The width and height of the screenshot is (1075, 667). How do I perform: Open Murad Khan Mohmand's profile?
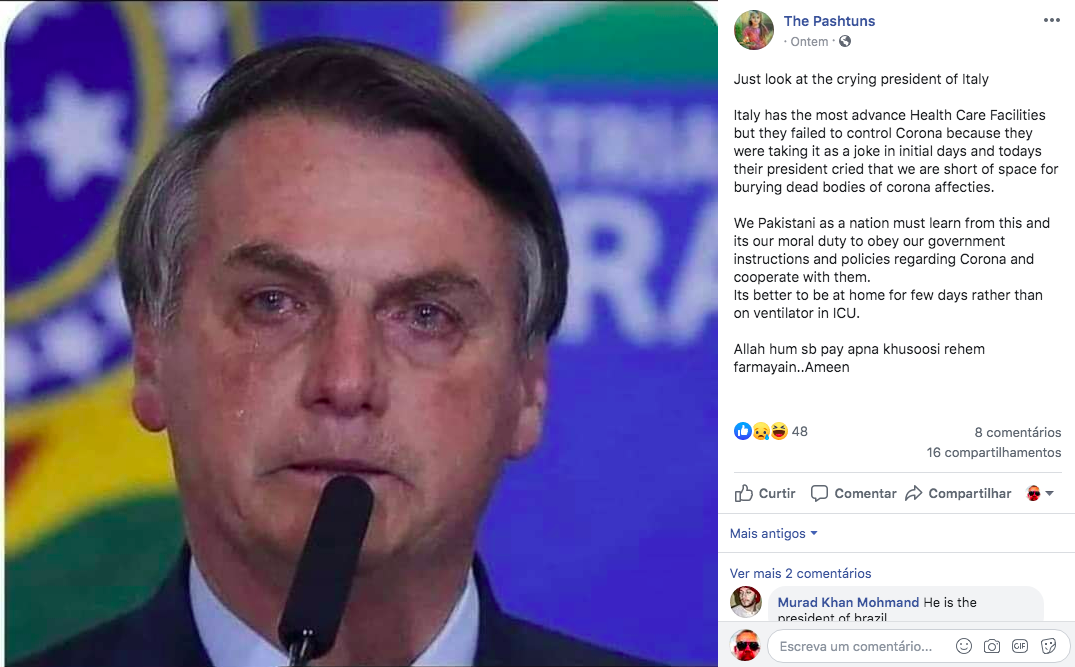pyautogui.click(x=848, y=602)
